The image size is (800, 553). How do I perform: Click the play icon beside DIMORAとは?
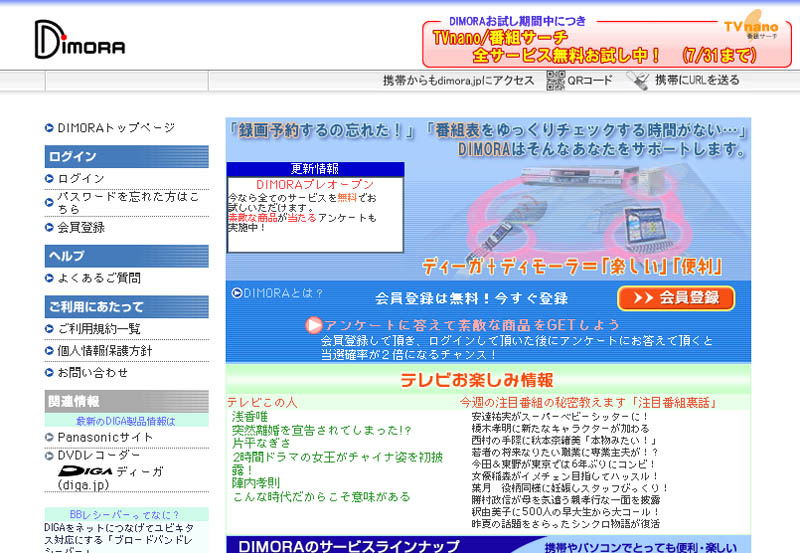click(x=237, y=293)
